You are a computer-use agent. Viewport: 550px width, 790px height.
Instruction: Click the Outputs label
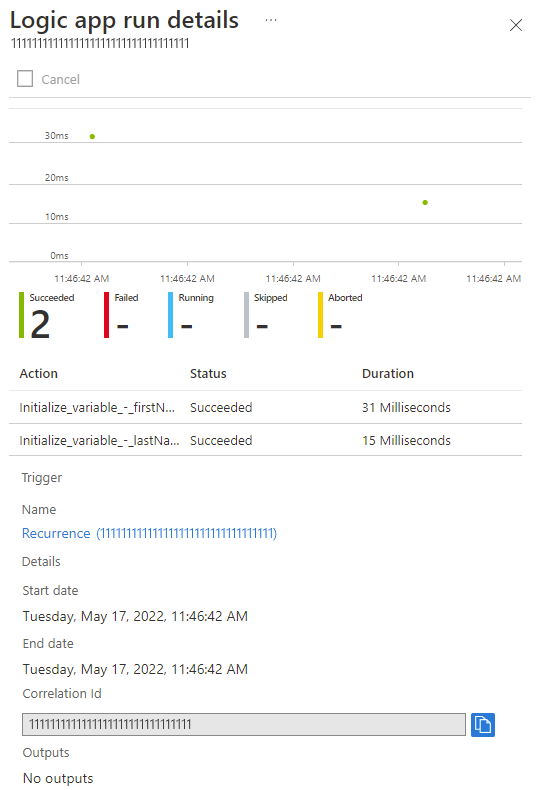pyautogui.click(x=46, y=753)
